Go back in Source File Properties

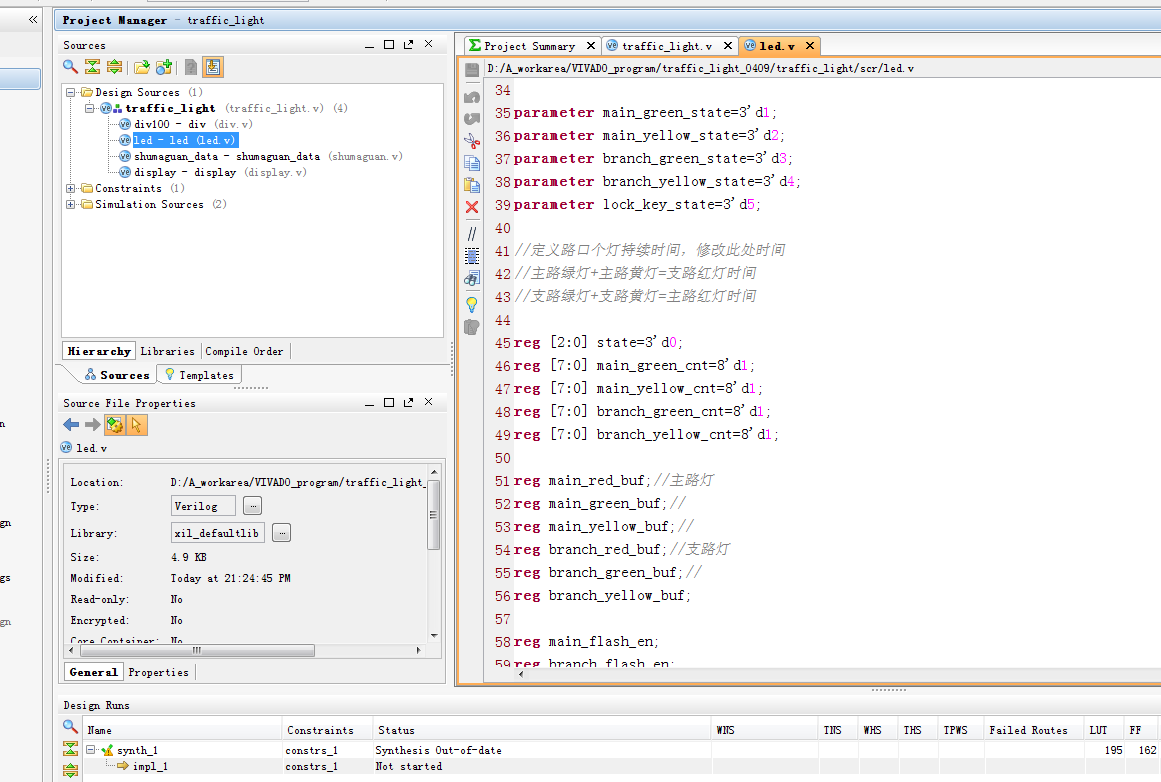tap(71, 424)
